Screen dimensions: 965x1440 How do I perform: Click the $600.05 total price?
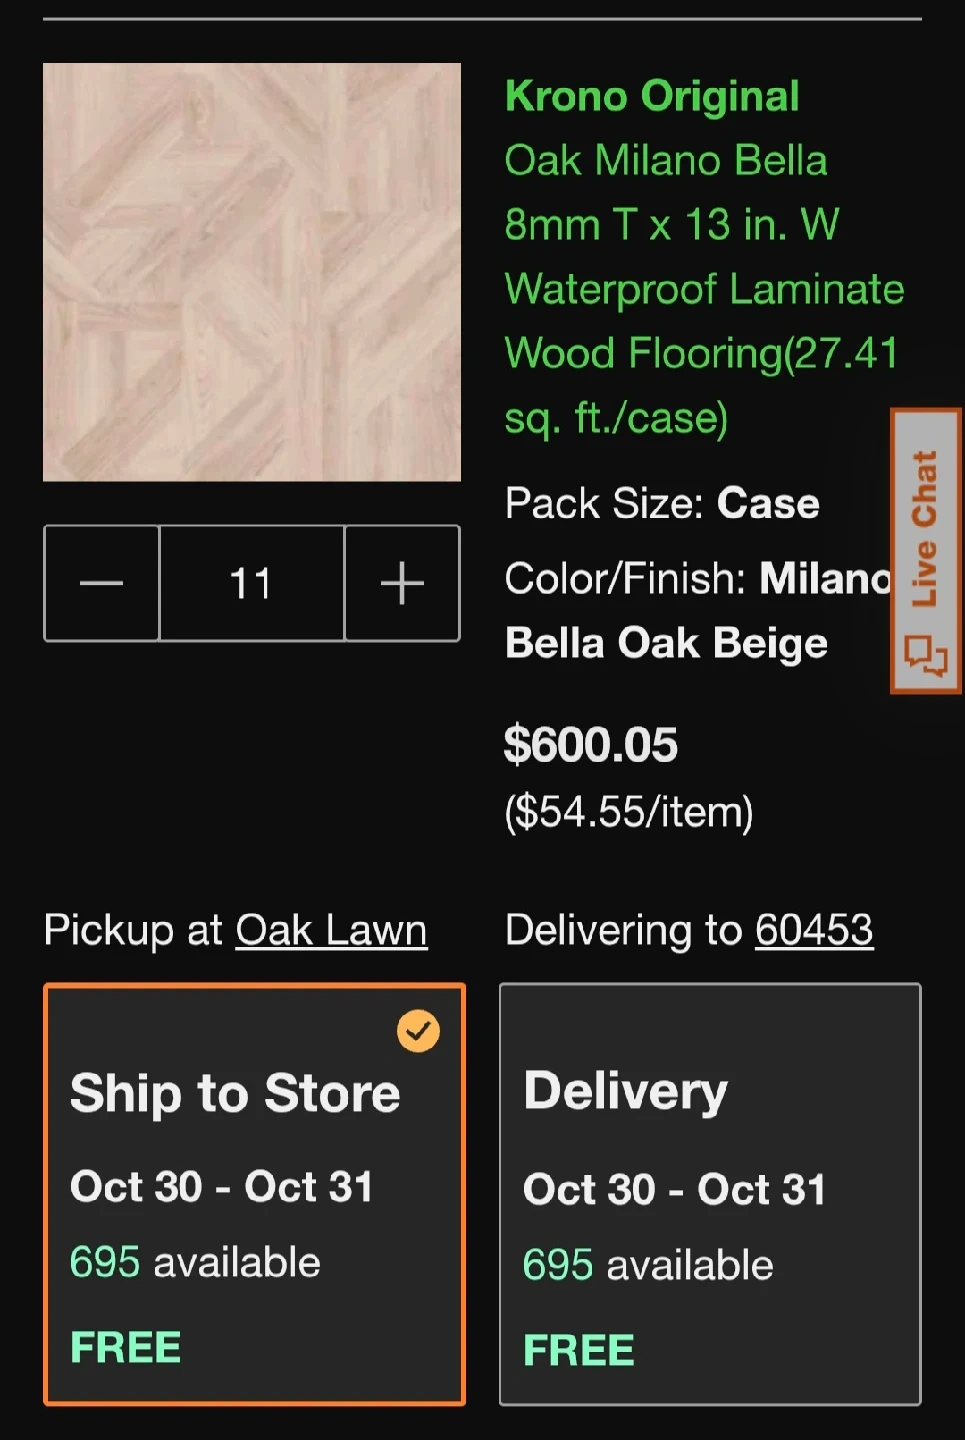(590, 745)
